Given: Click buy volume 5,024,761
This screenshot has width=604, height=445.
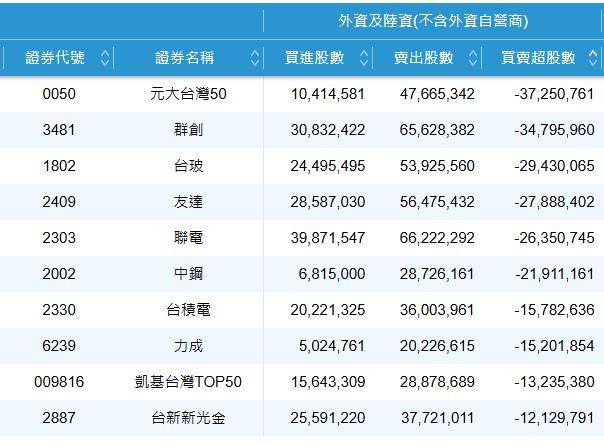Looking at the screenshot, I should click(x=332, y=346).
